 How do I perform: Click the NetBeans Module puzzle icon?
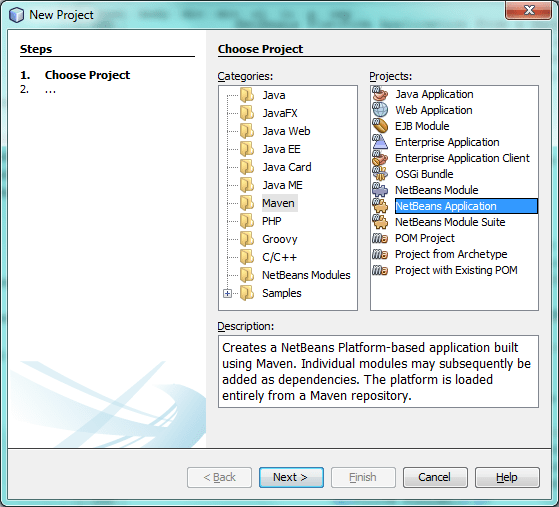(x=380, y=190)
